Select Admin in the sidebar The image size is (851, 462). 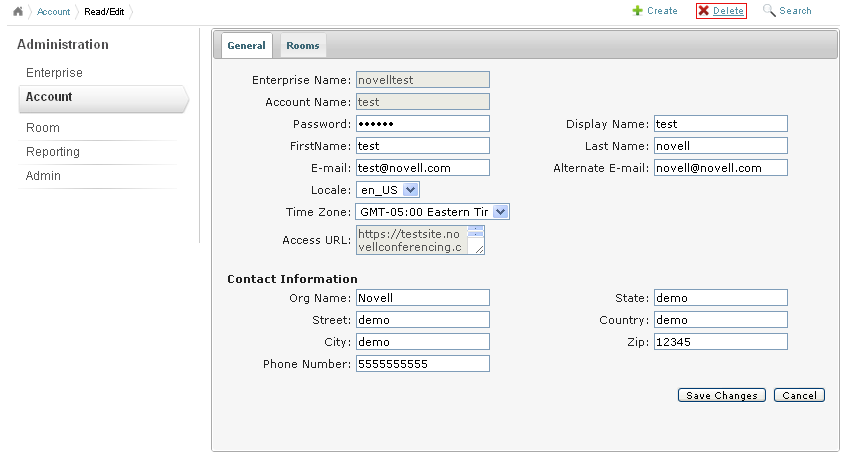point(43,176)
